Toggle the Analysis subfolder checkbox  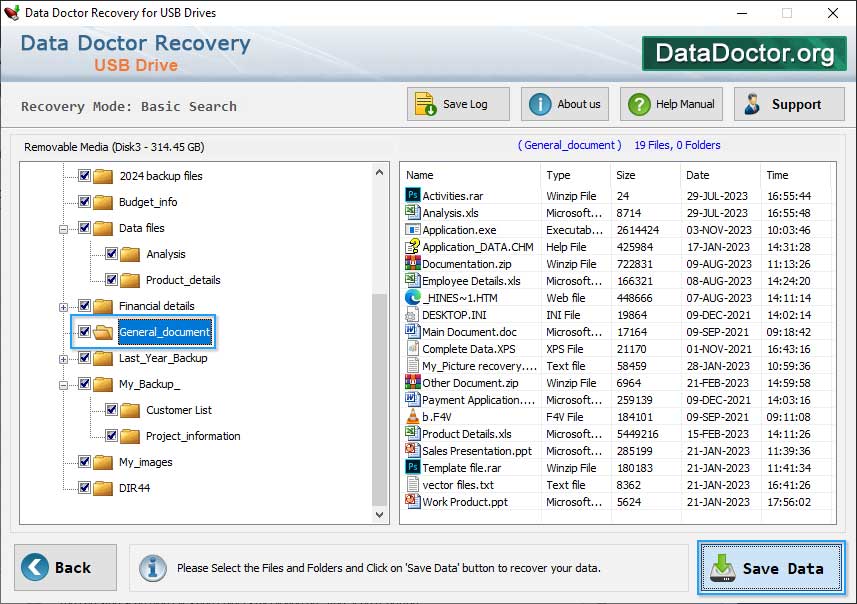(x=111, y=254)
